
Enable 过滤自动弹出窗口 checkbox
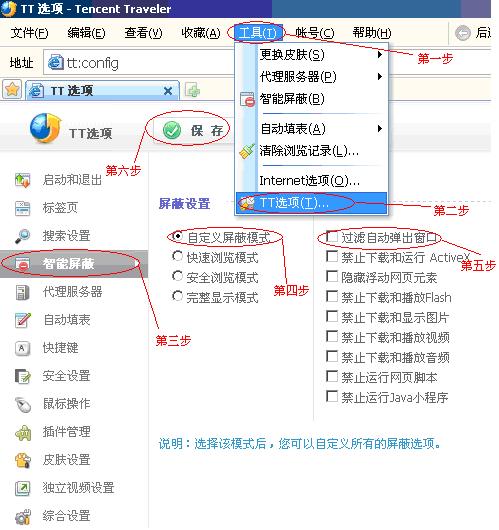(x=332, y=237)
